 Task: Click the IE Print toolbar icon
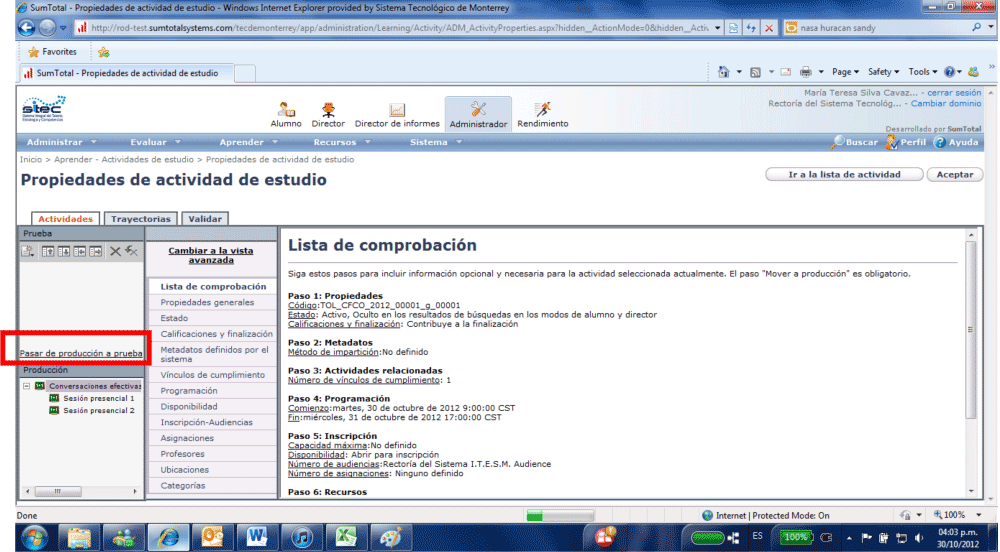pyautogui.click(x=806, y=72)
